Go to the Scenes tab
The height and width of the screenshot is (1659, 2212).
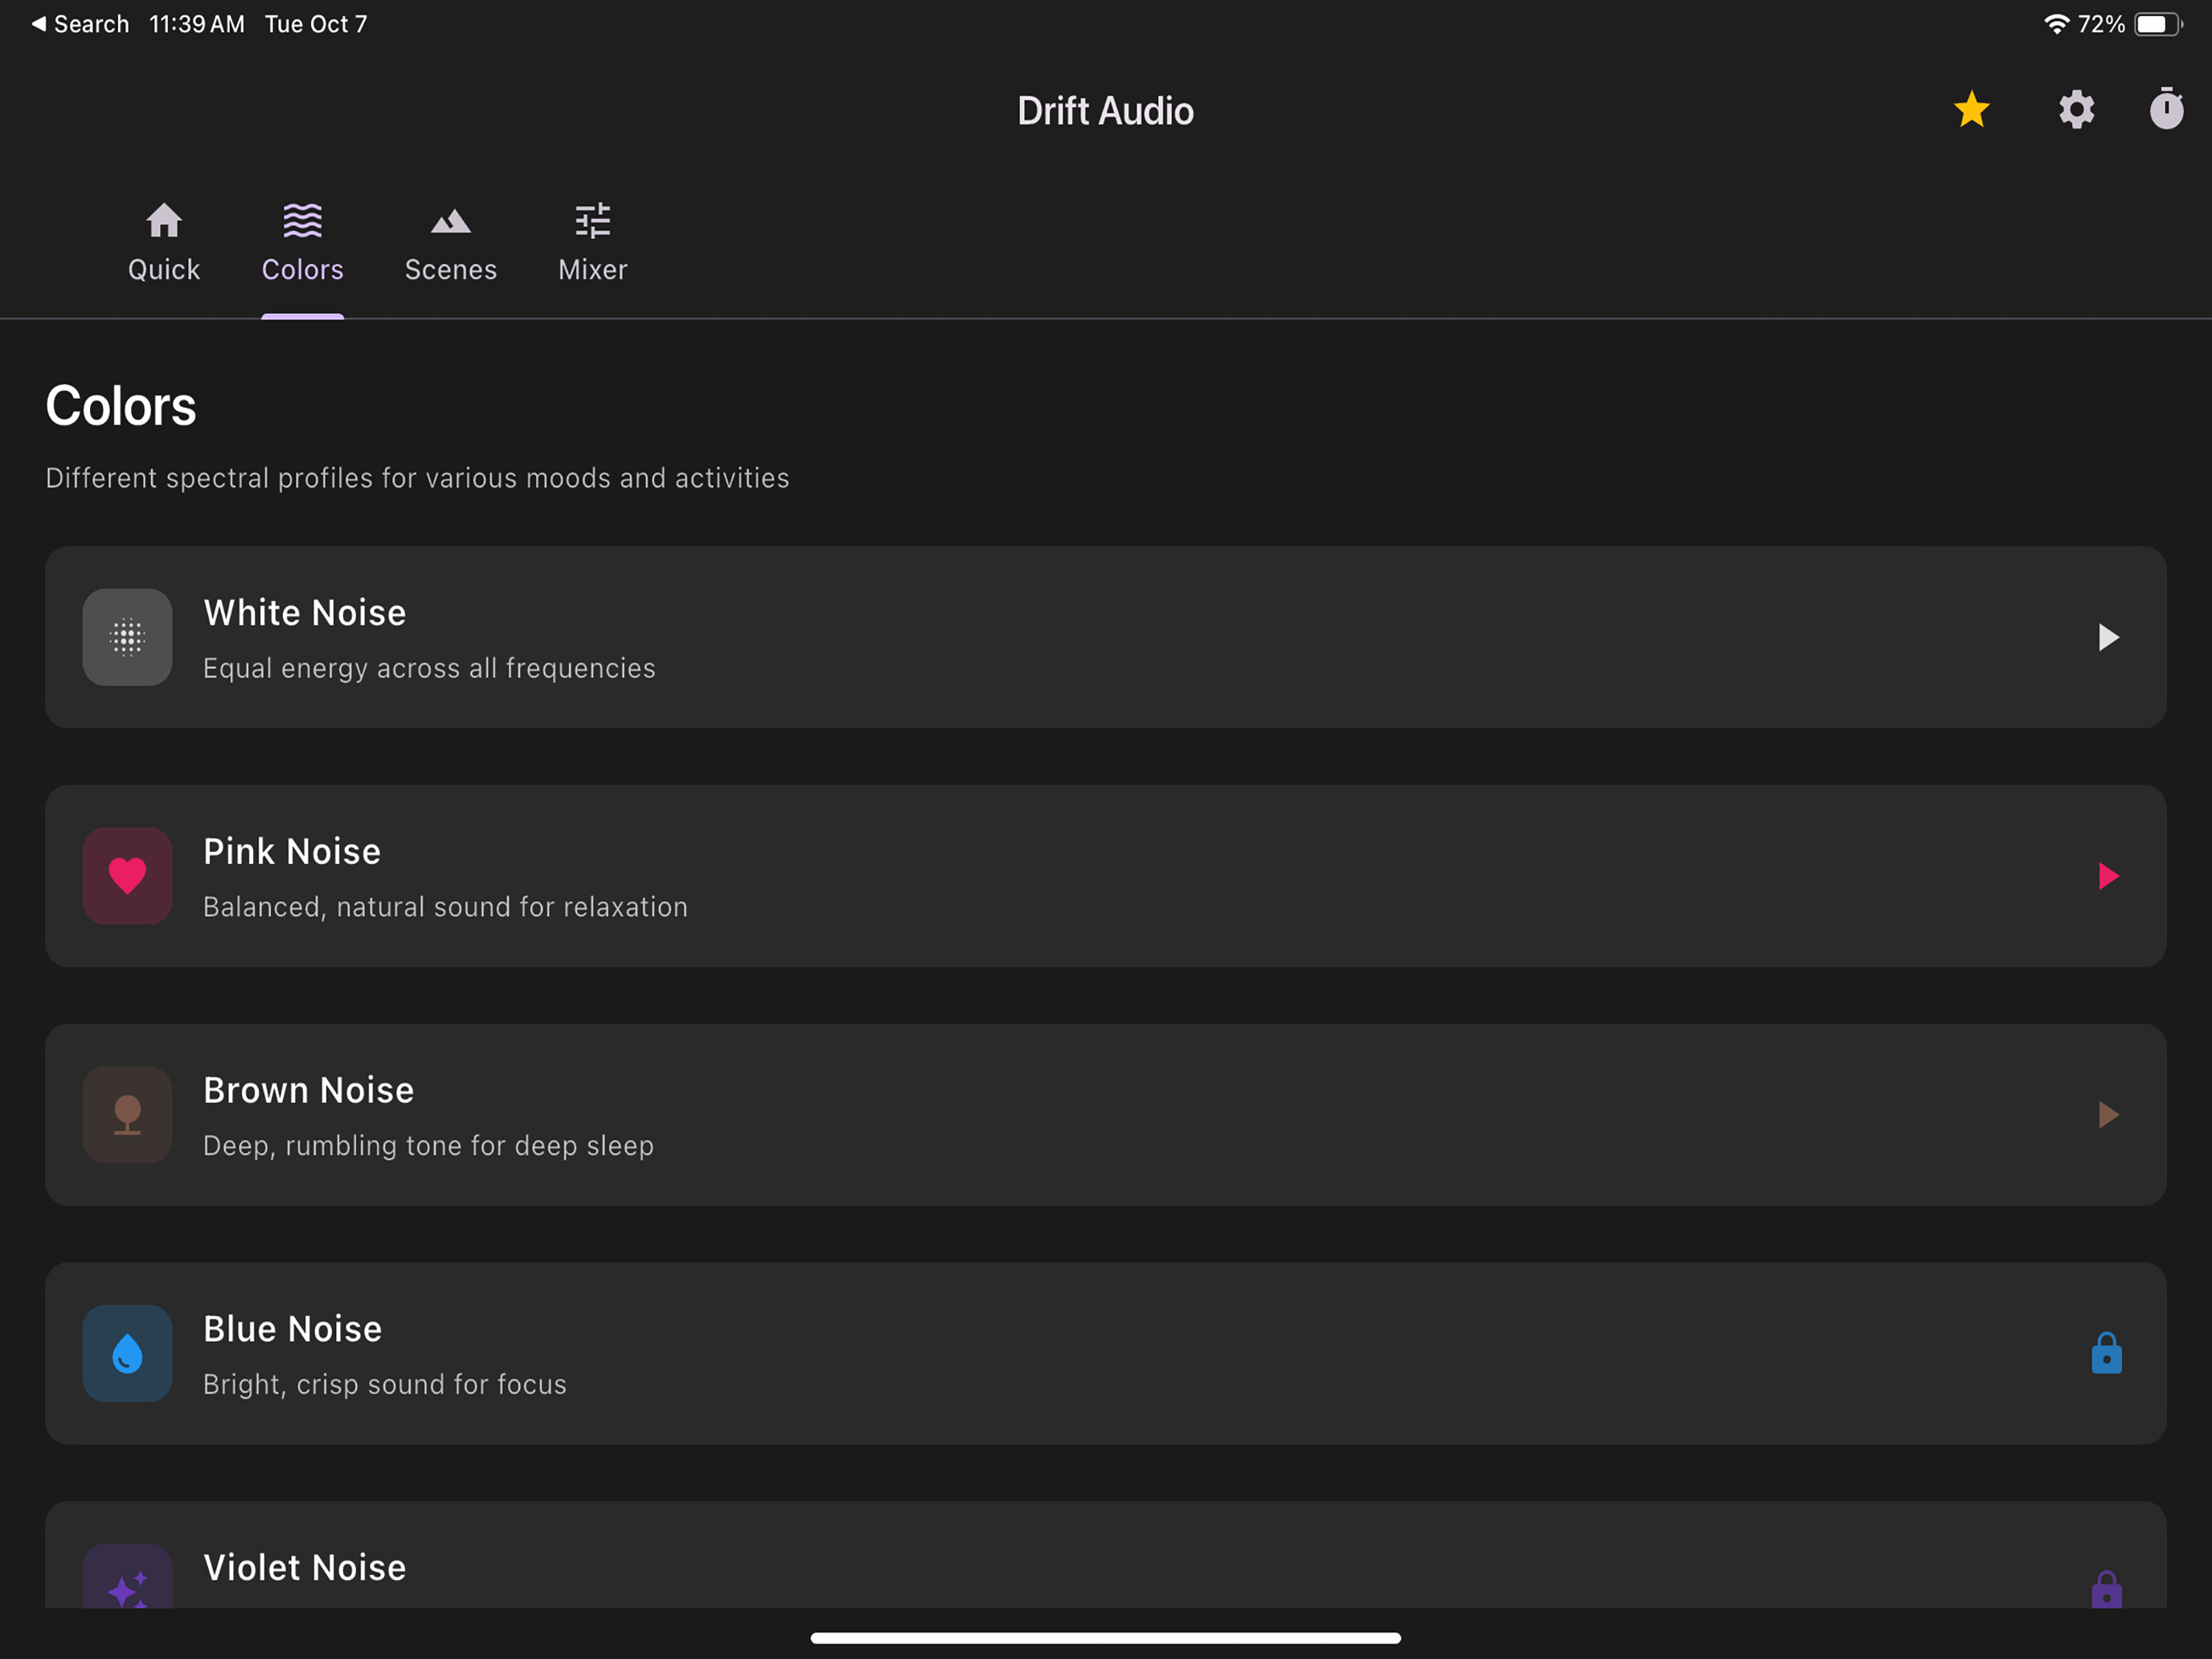click(x=450, y=243)
